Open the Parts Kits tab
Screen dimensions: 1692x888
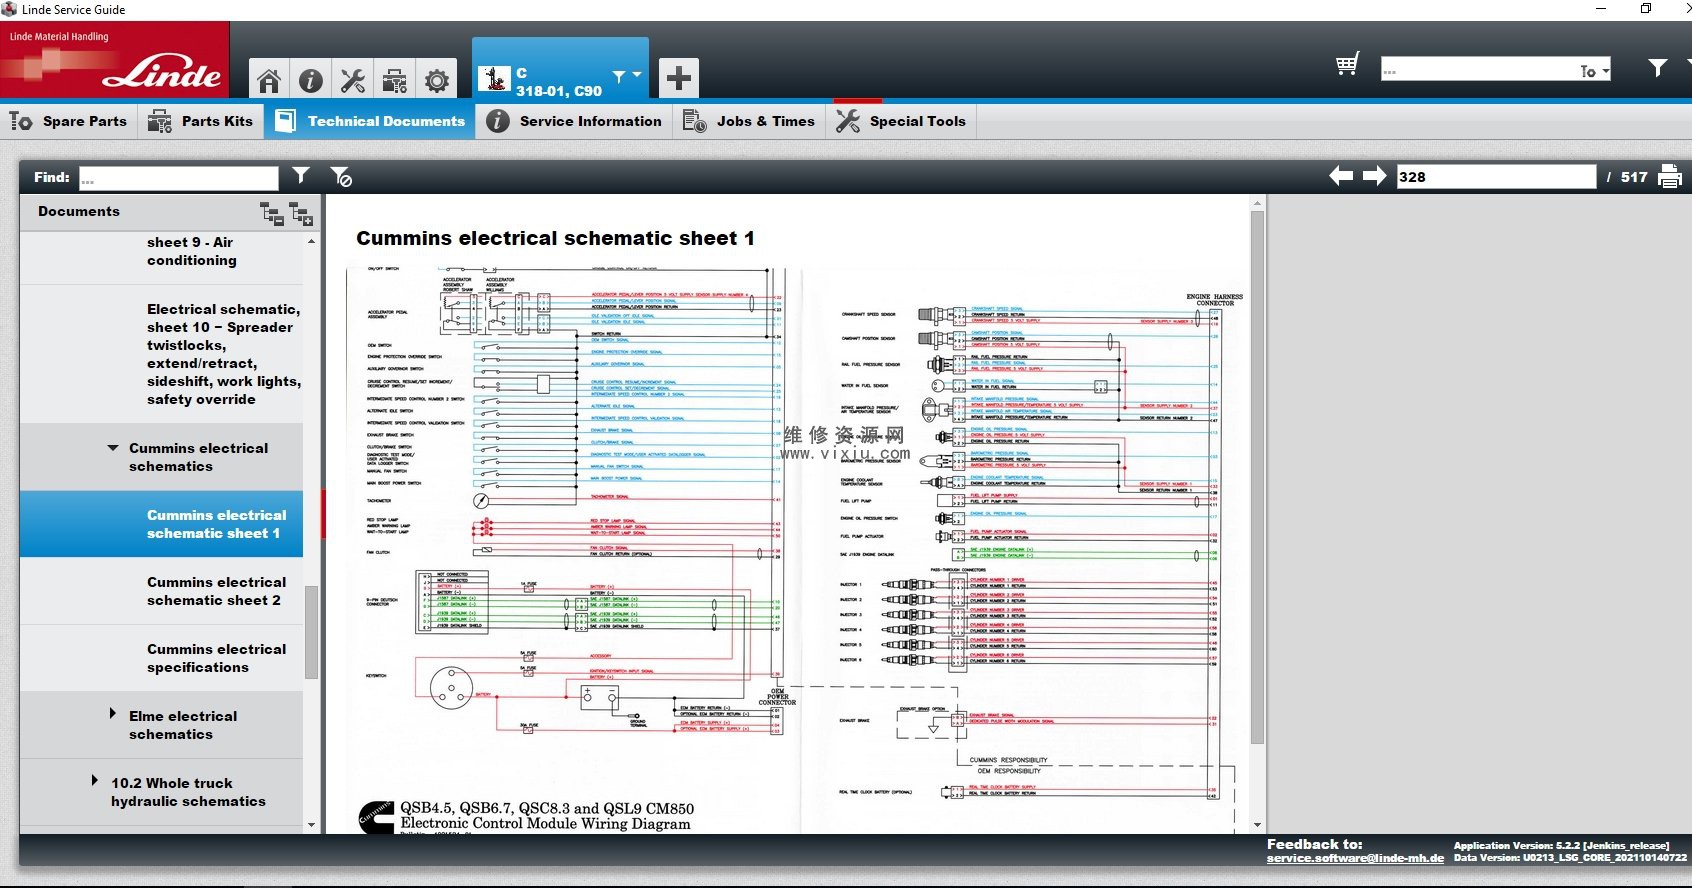point(200,121)
